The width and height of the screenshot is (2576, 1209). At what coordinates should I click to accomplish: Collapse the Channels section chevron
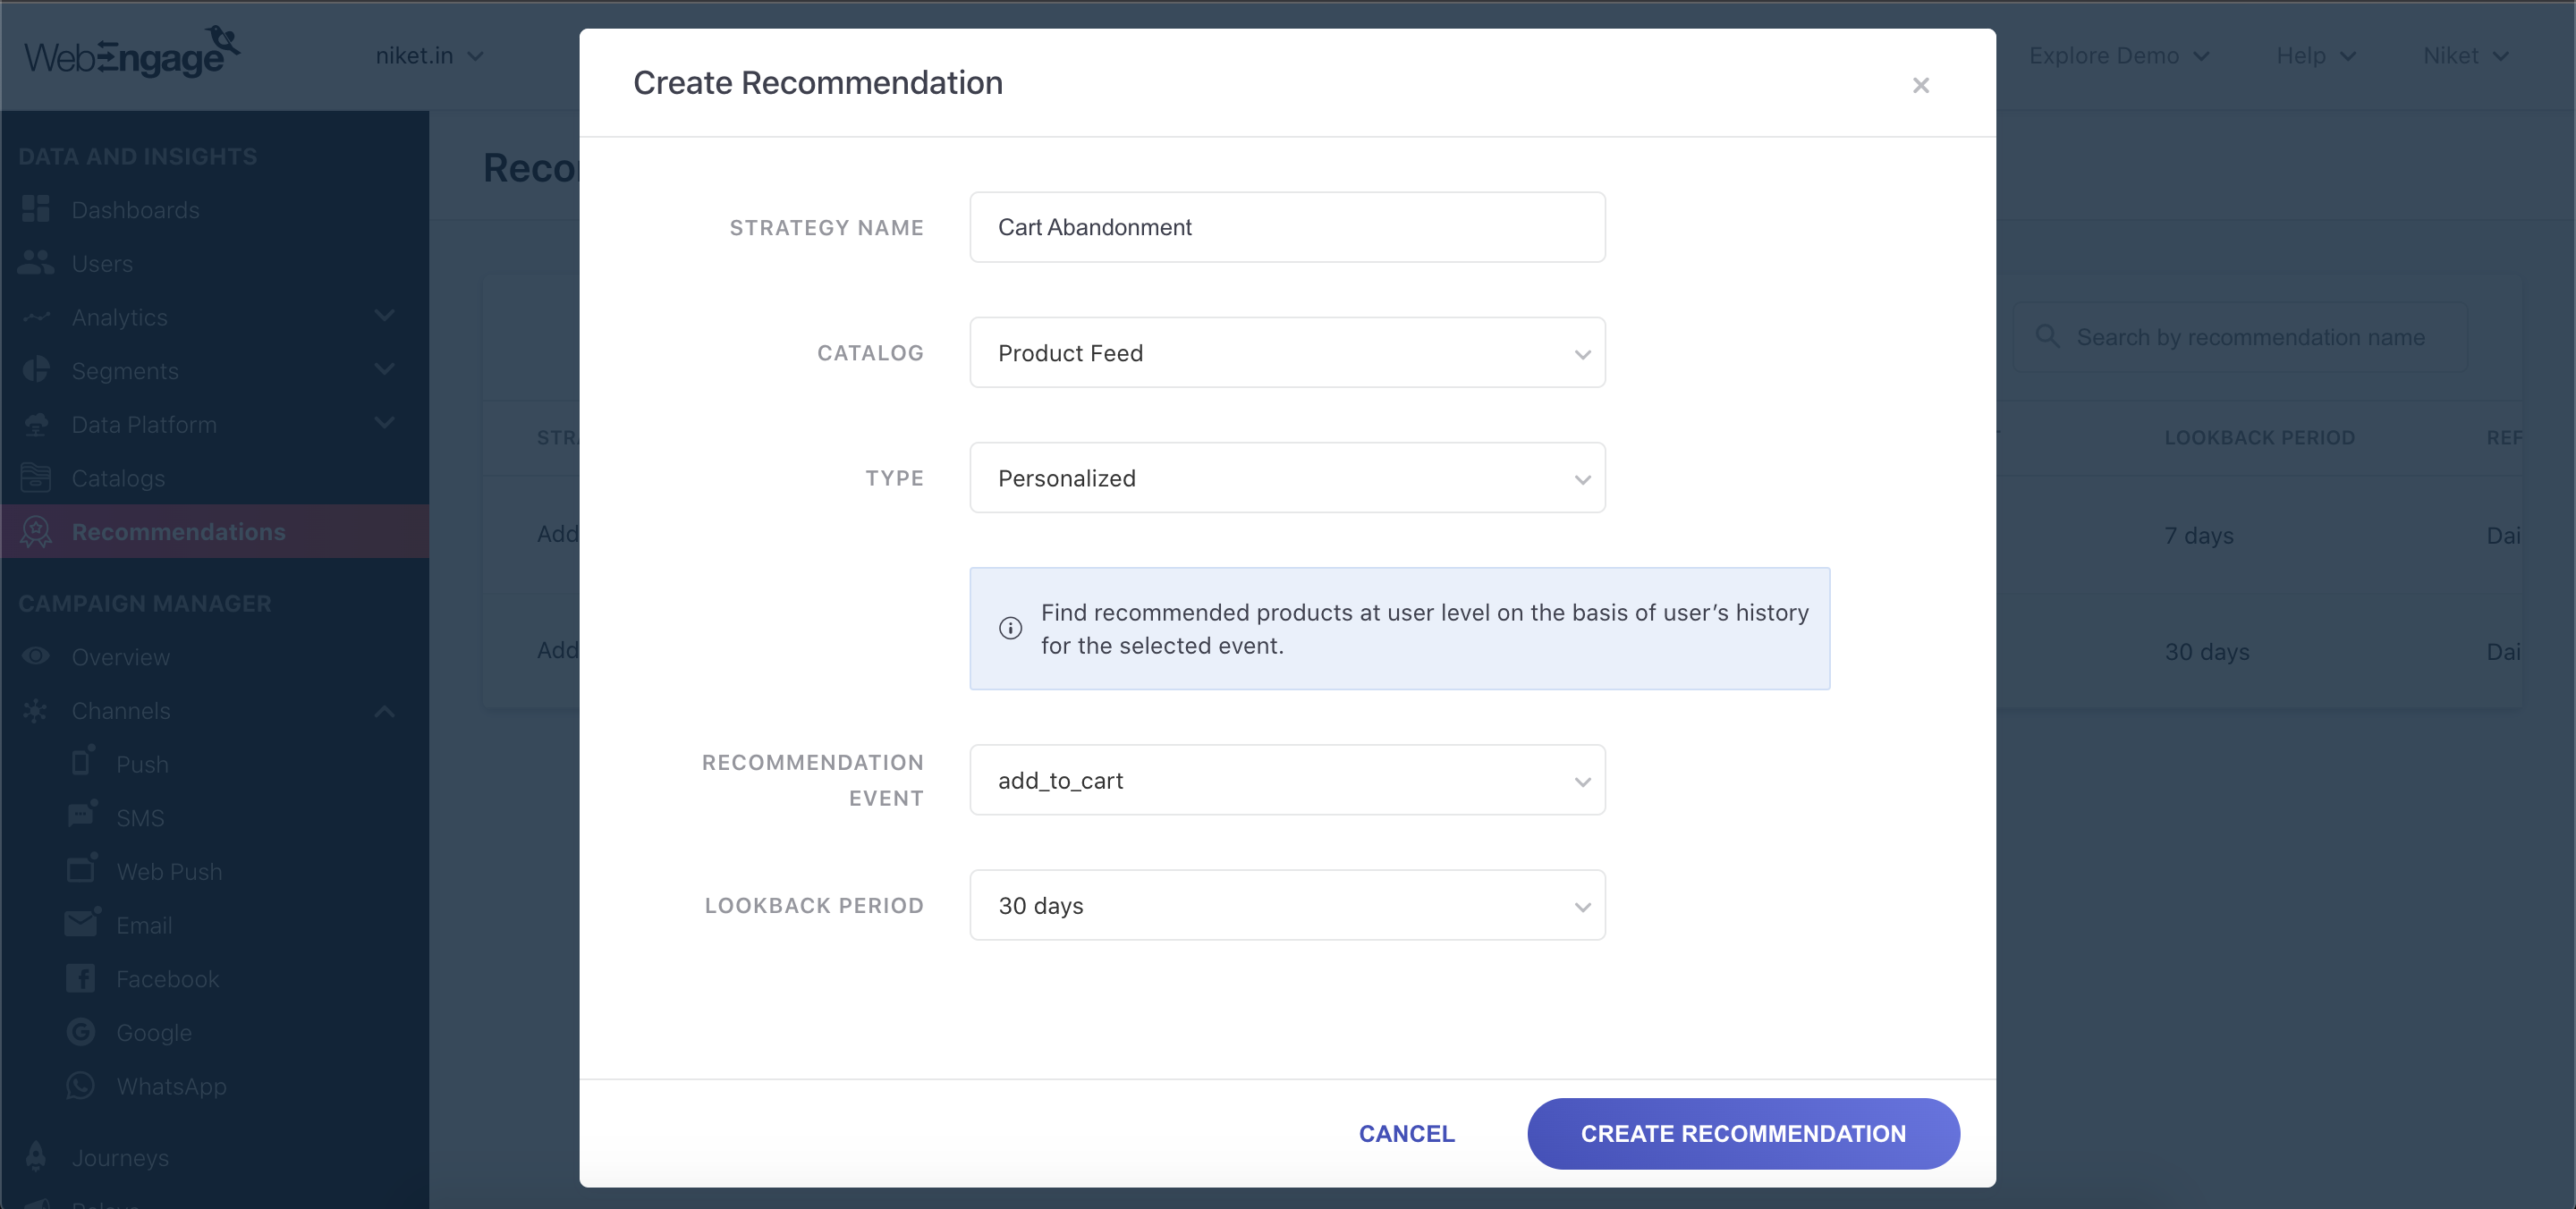click(x=384, y=711)
